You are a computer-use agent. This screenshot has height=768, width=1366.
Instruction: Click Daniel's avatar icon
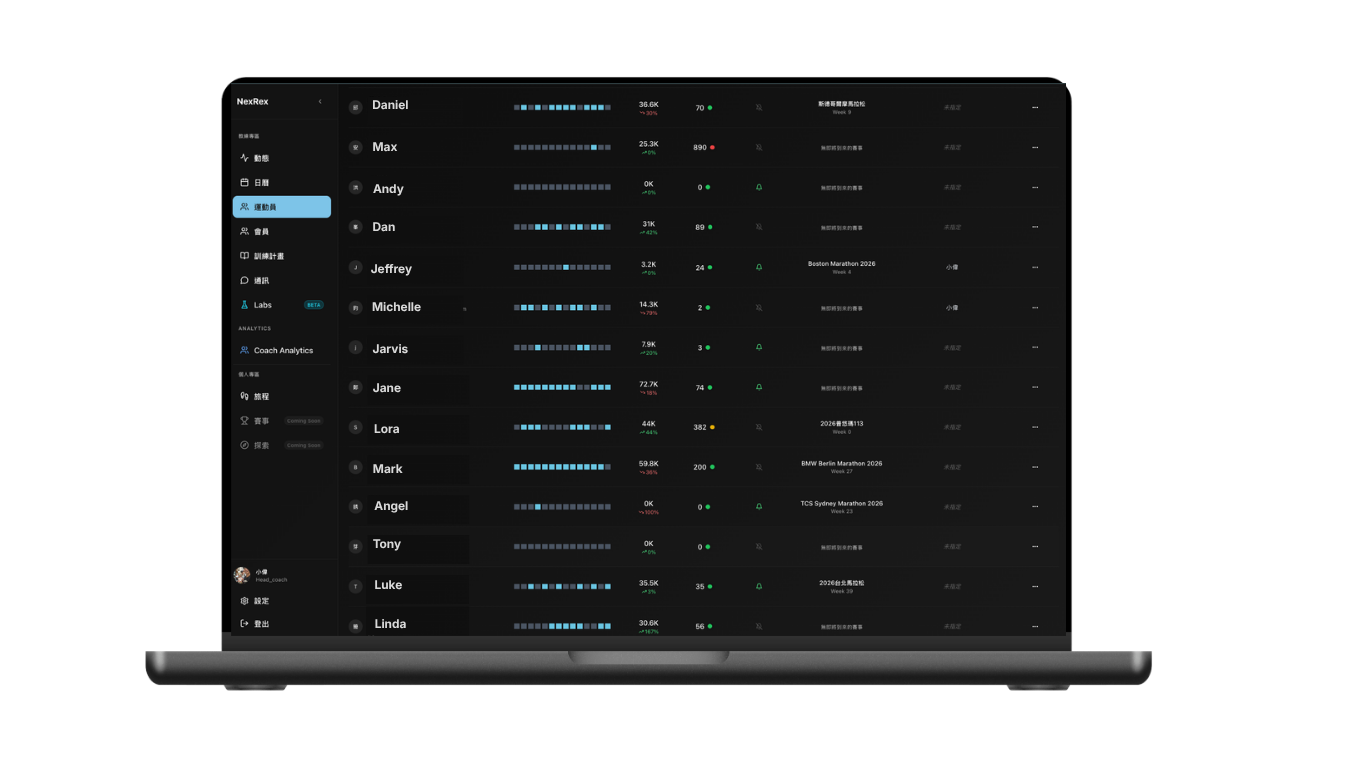(x=355, y=107)
